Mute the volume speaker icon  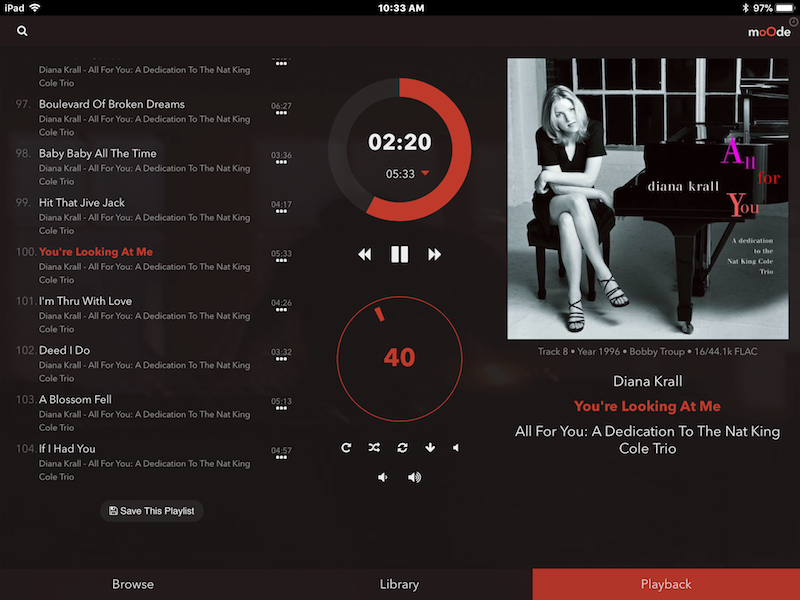[x=456, y=447]
